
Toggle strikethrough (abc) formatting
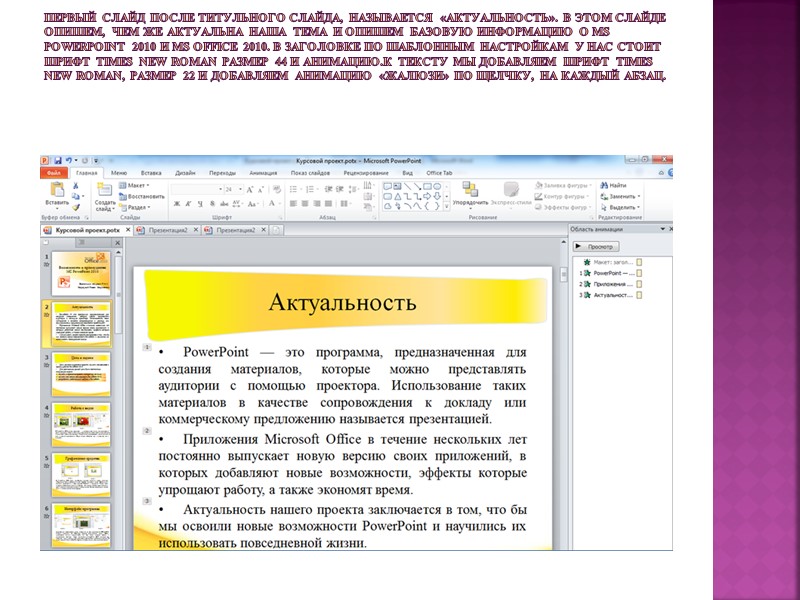tap(223, 204)
